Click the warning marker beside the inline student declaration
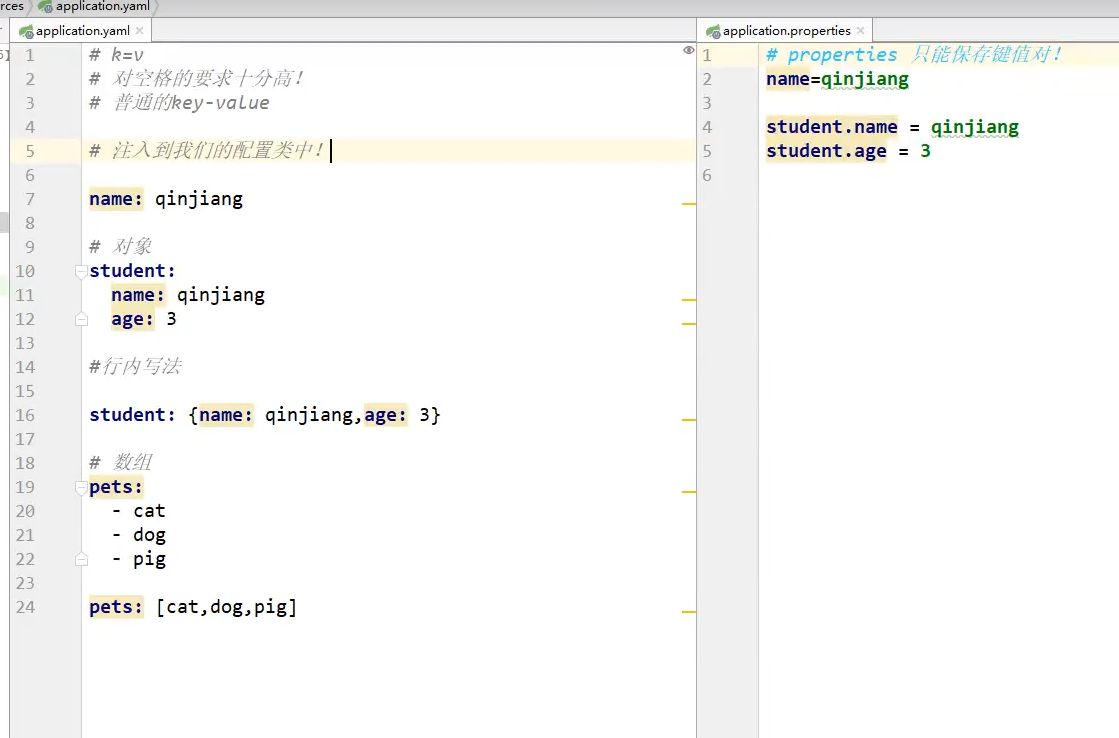The height and width of the screenshot is (738, 1119). 688,420
